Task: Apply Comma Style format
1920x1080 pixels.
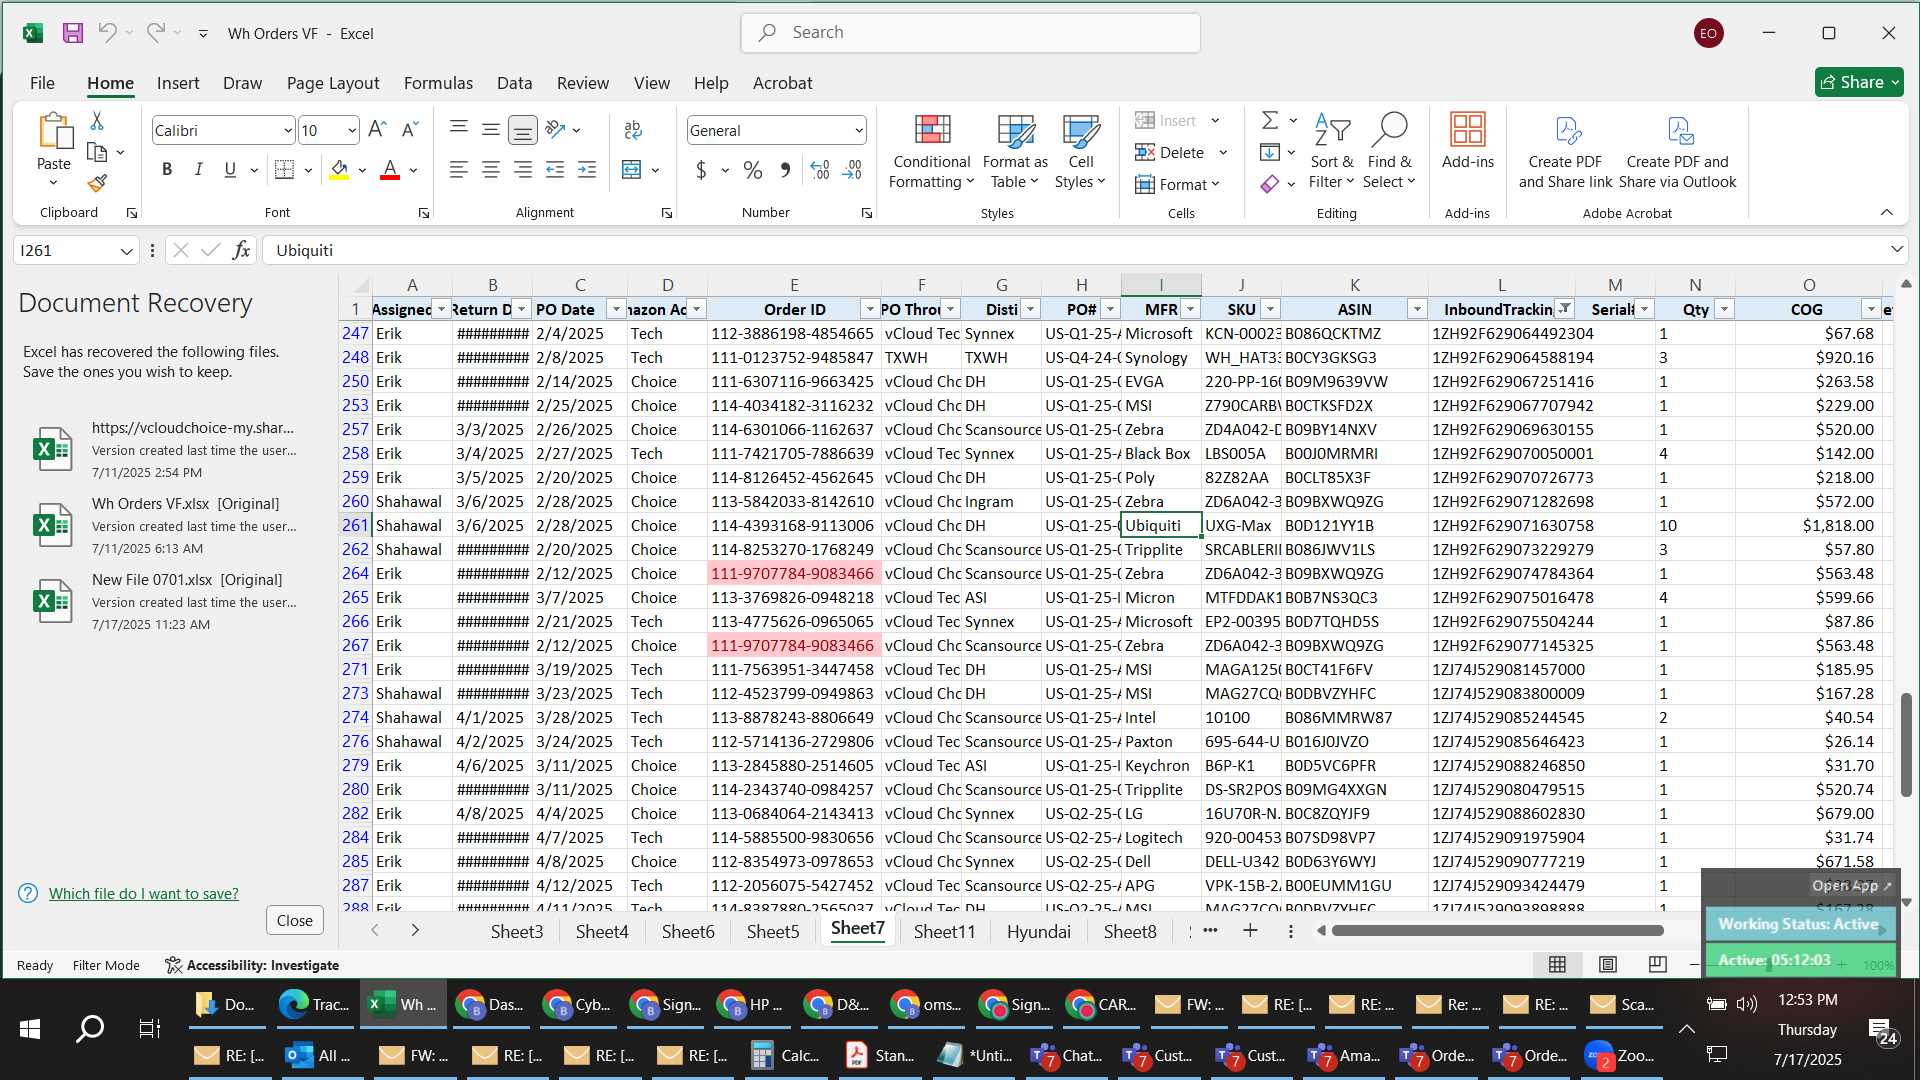Action: (x=785, y=170)
